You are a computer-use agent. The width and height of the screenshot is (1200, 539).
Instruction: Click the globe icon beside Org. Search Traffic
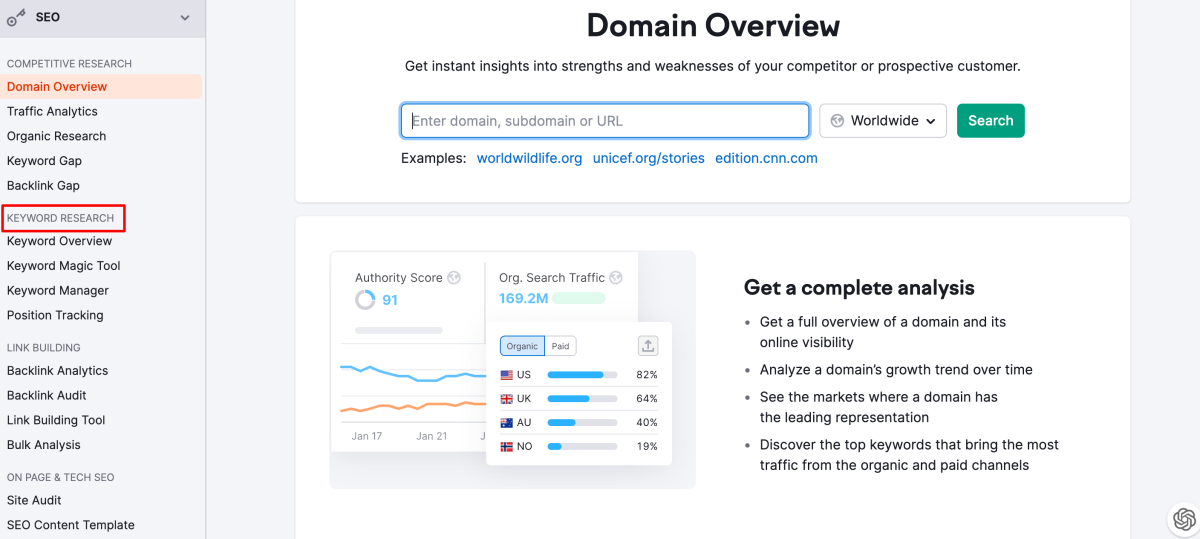pyautogui.click(x=616, y=278)
